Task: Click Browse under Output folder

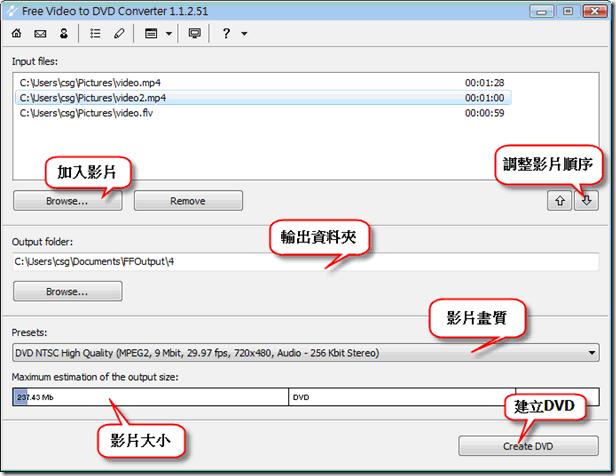Action: [x=68, y=291]
